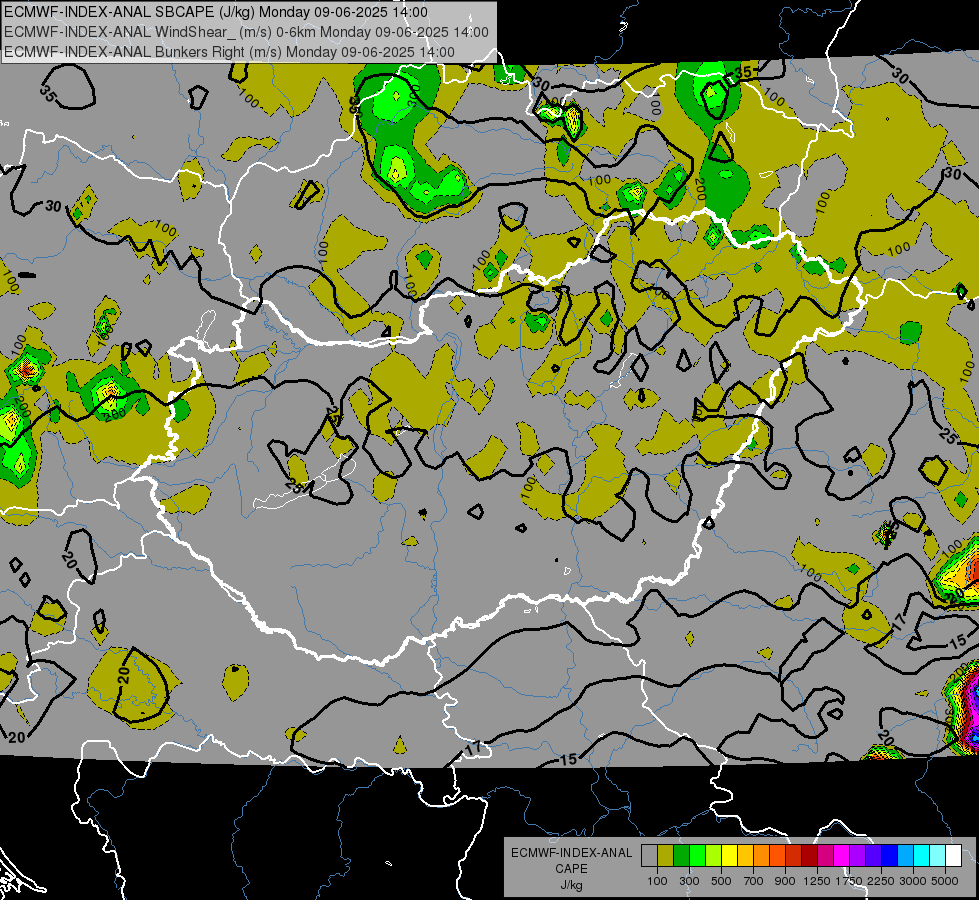Click the legend value 700
Image resolution: width=979 pixels, height=900 pixels.
point(754,881)
